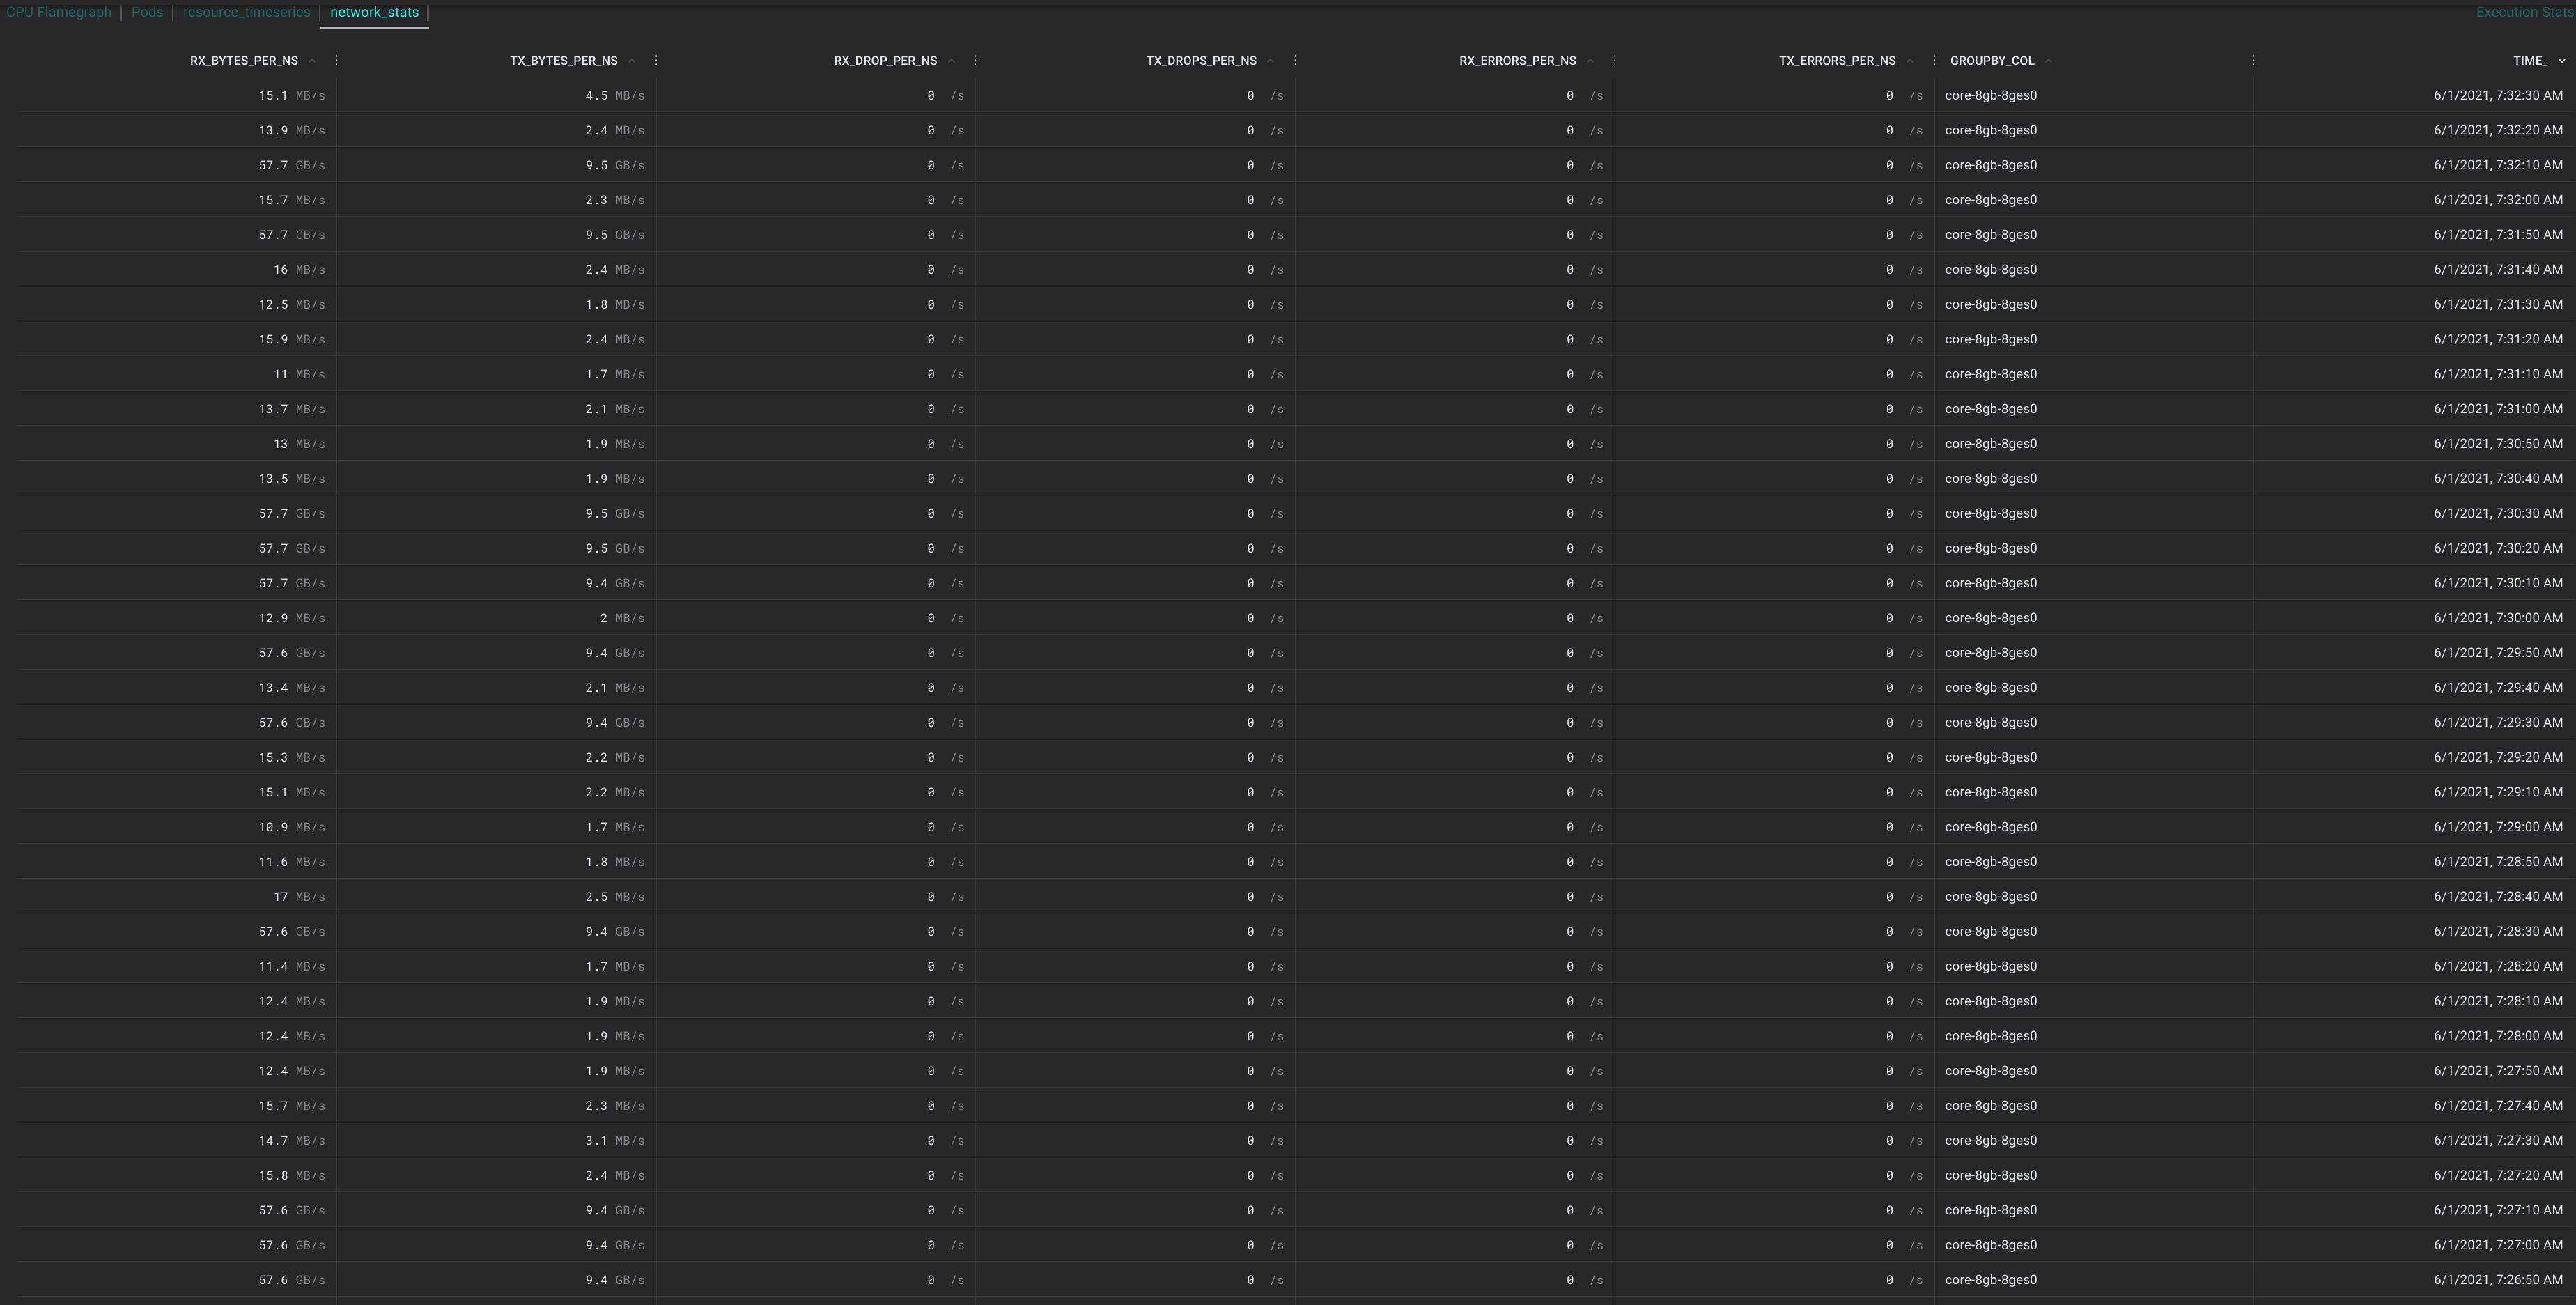Switch to the CPU Flamegraph tab

coord(59,13)
